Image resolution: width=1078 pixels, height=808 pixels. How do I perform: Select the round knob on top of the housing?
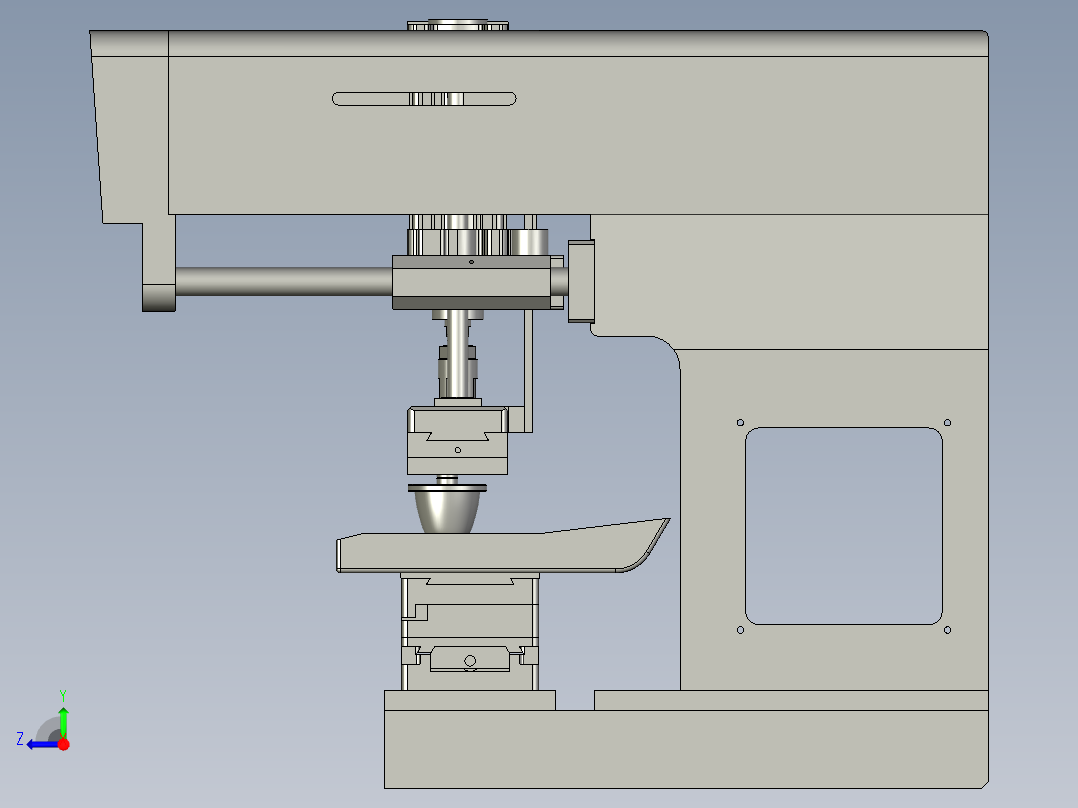tap(458, 25)
